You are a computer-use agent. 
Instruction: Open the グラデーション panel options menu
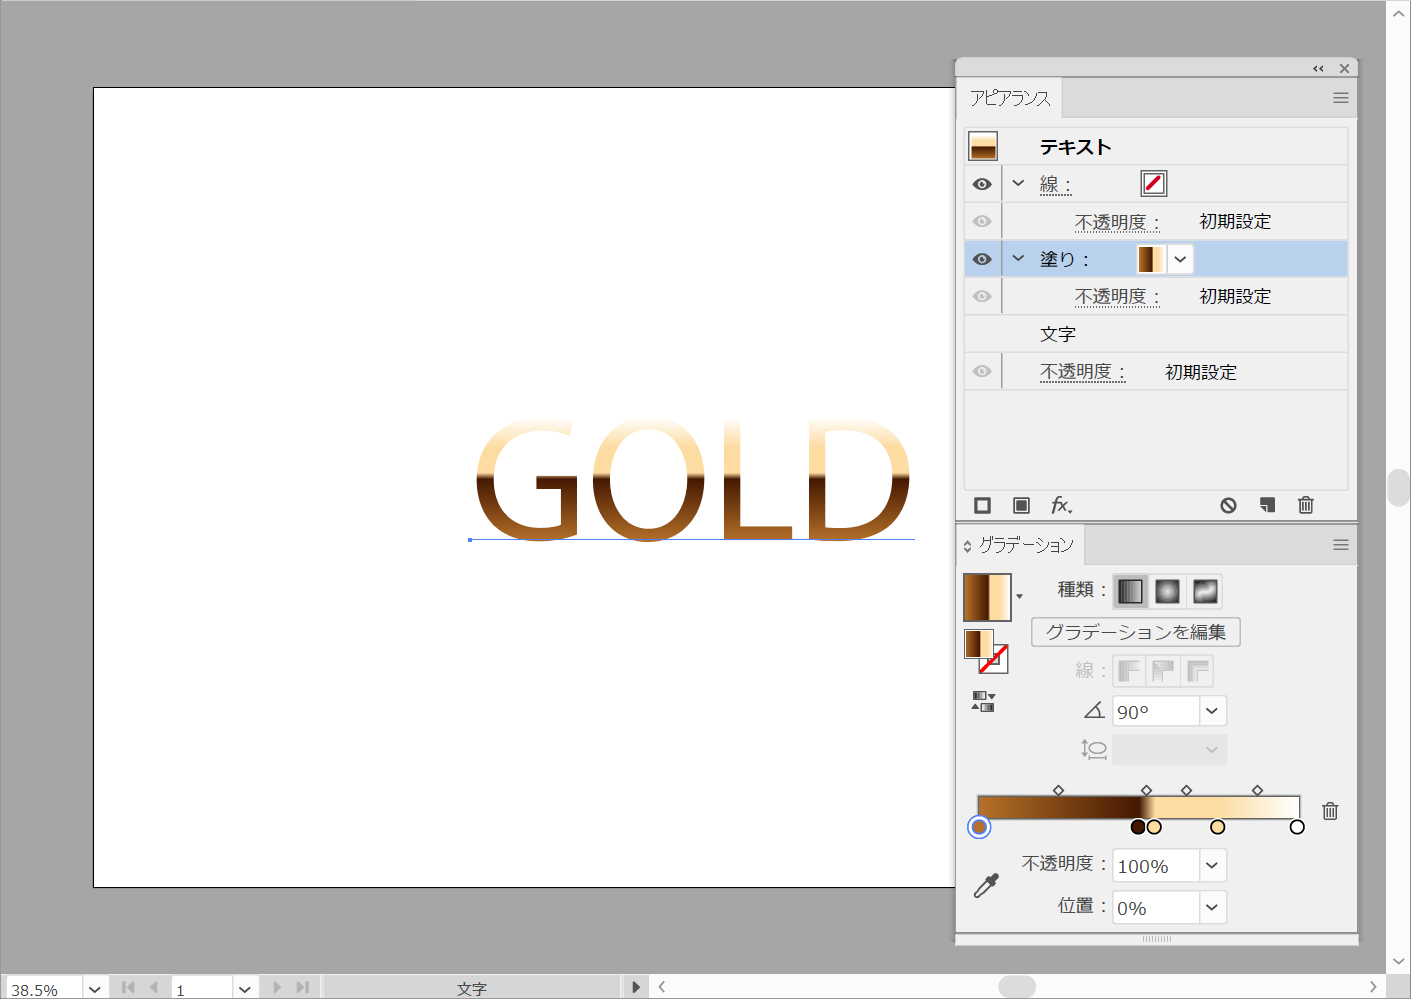[1341, 545]
